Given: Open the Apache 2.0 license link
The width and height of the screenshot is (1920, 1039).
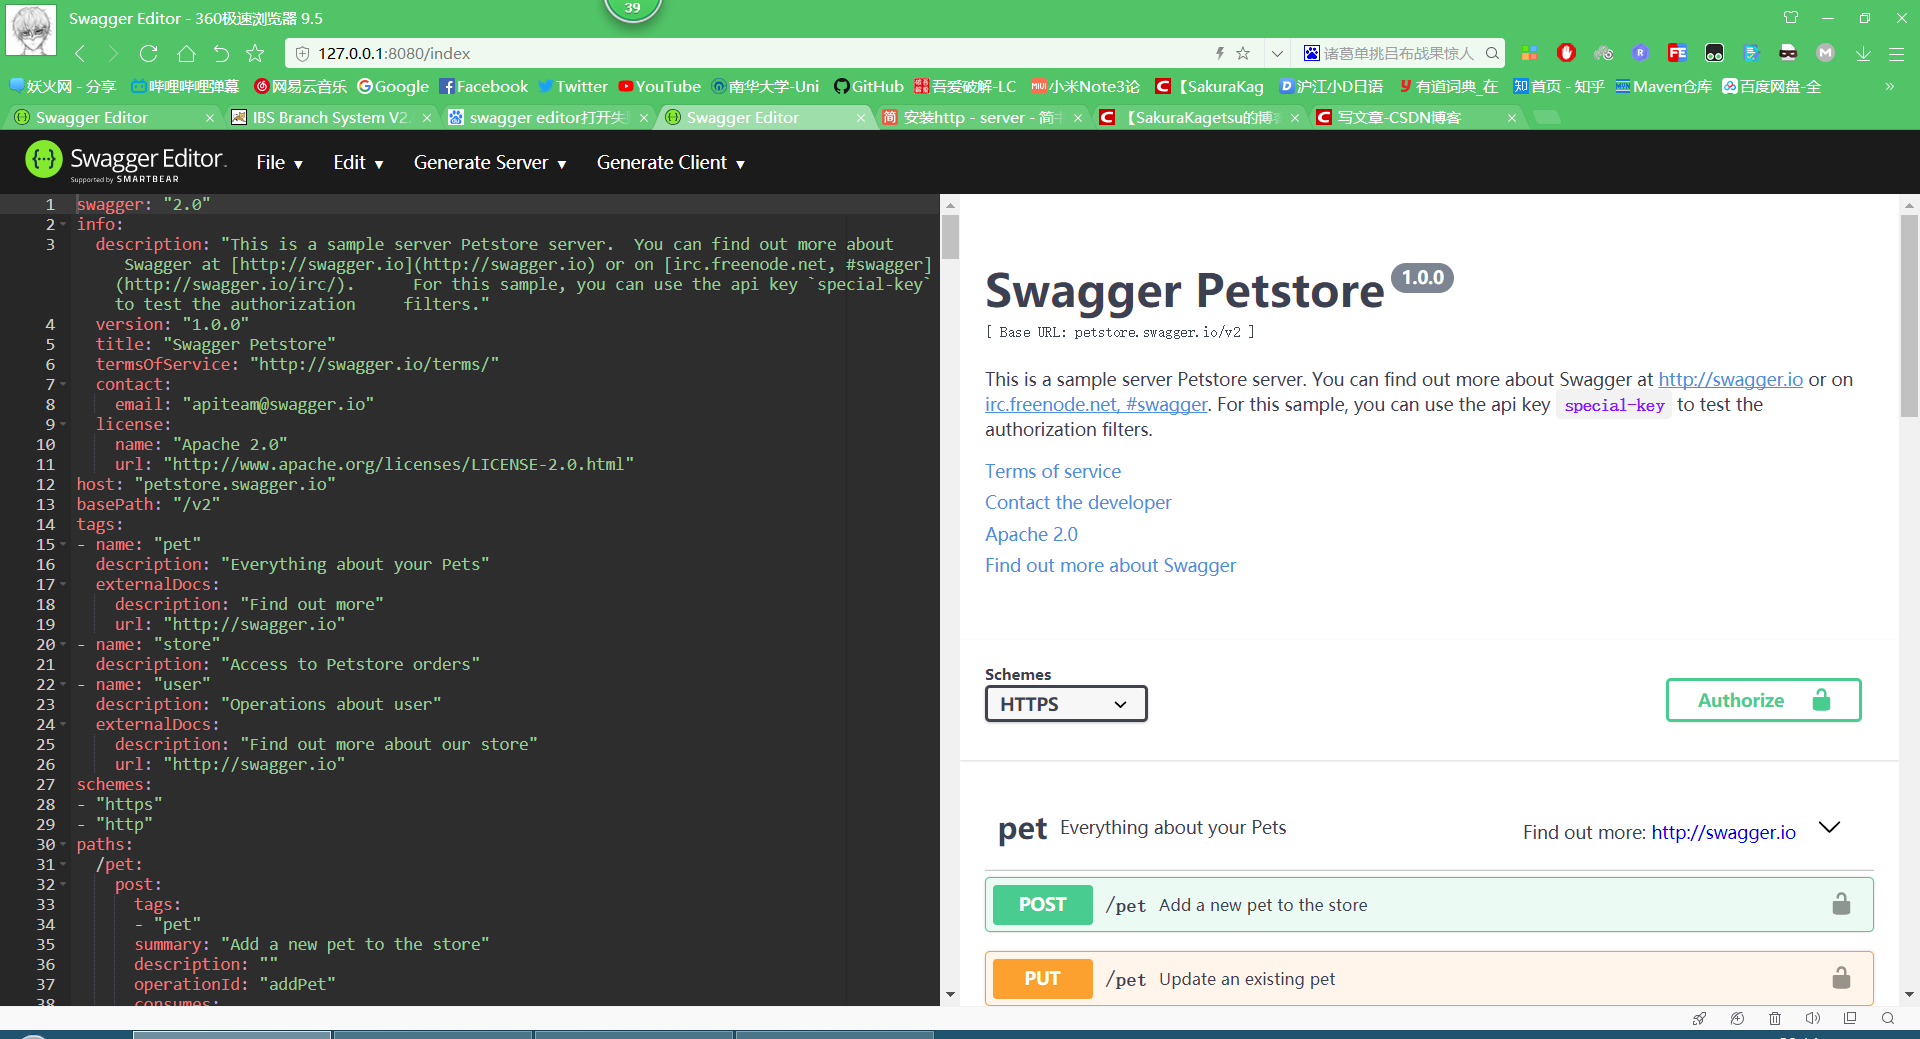Looking at the screenshot, I should tap(1031, 534).
